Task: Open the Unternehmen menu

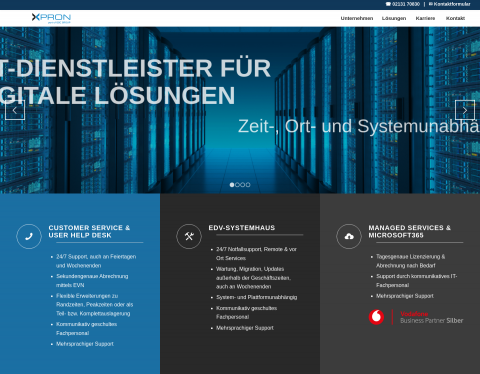Action: (x=357, y=18)
